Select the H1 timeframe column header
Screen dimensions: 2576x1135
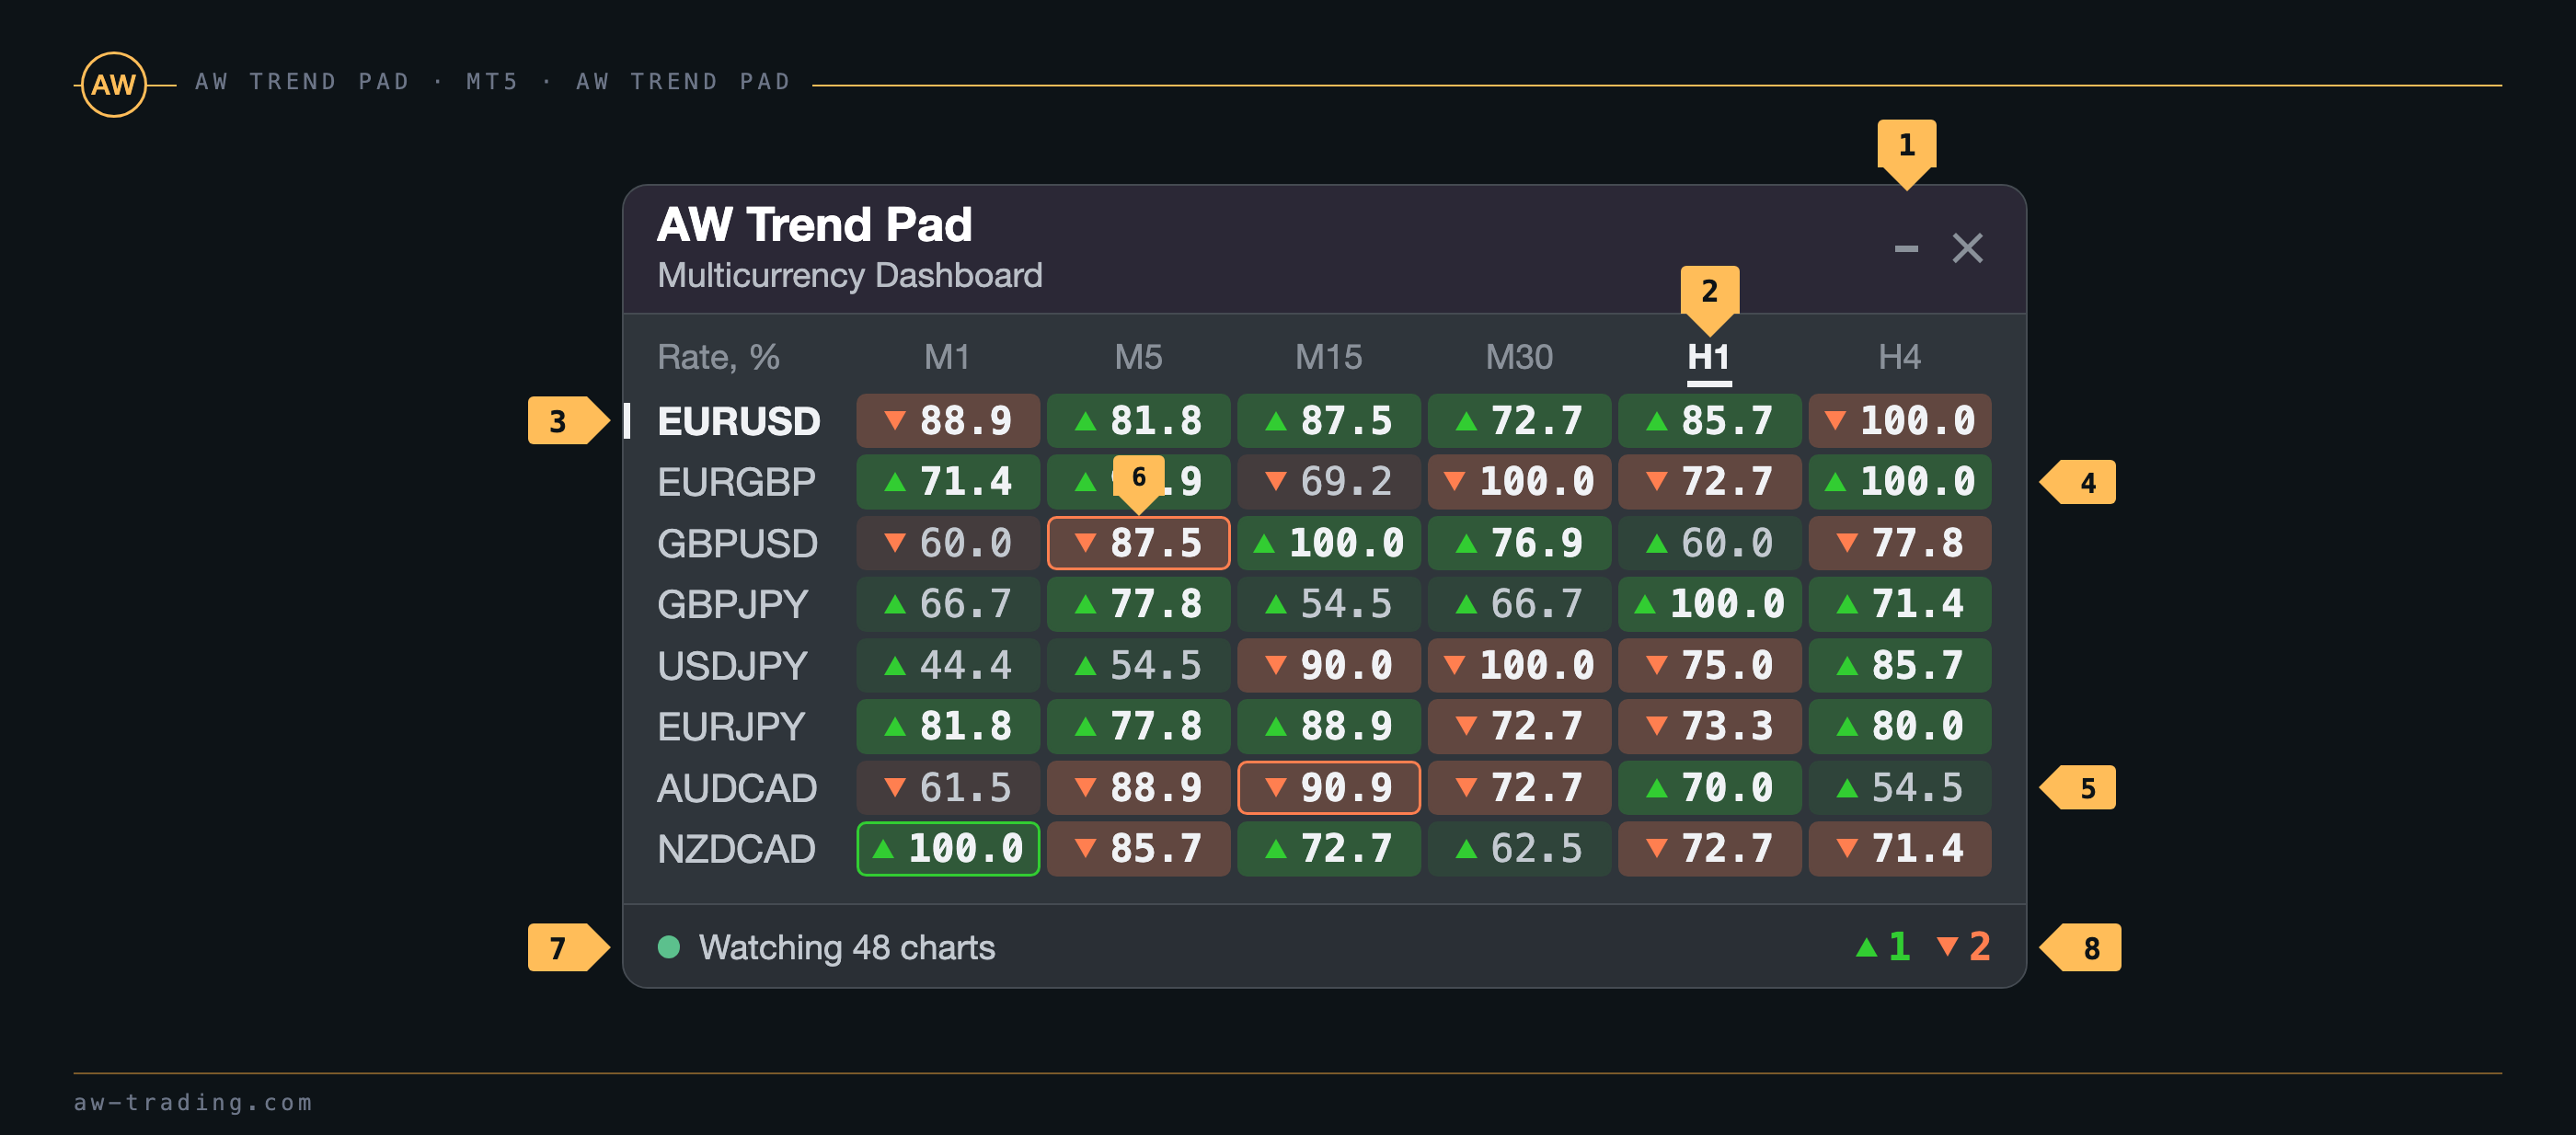click(1709, 357)
